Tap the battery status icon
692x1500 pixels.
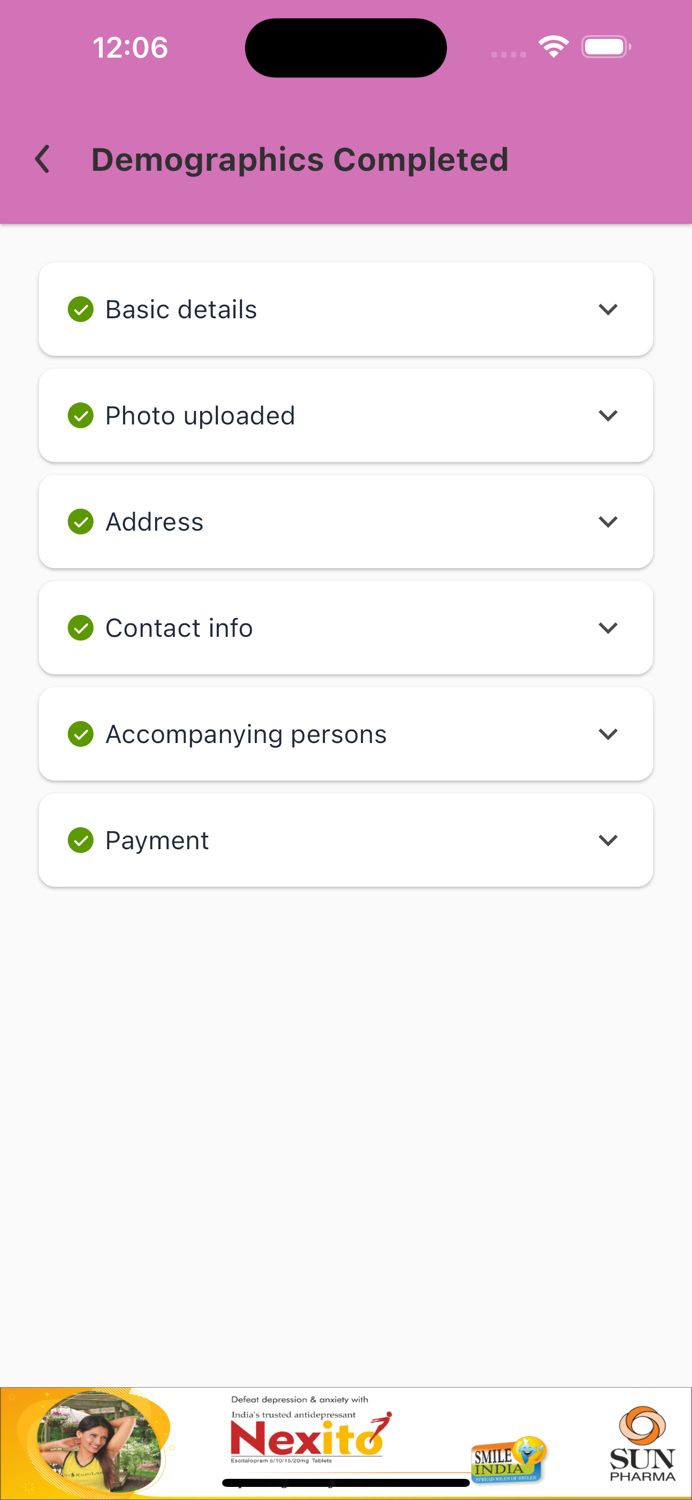605,47
